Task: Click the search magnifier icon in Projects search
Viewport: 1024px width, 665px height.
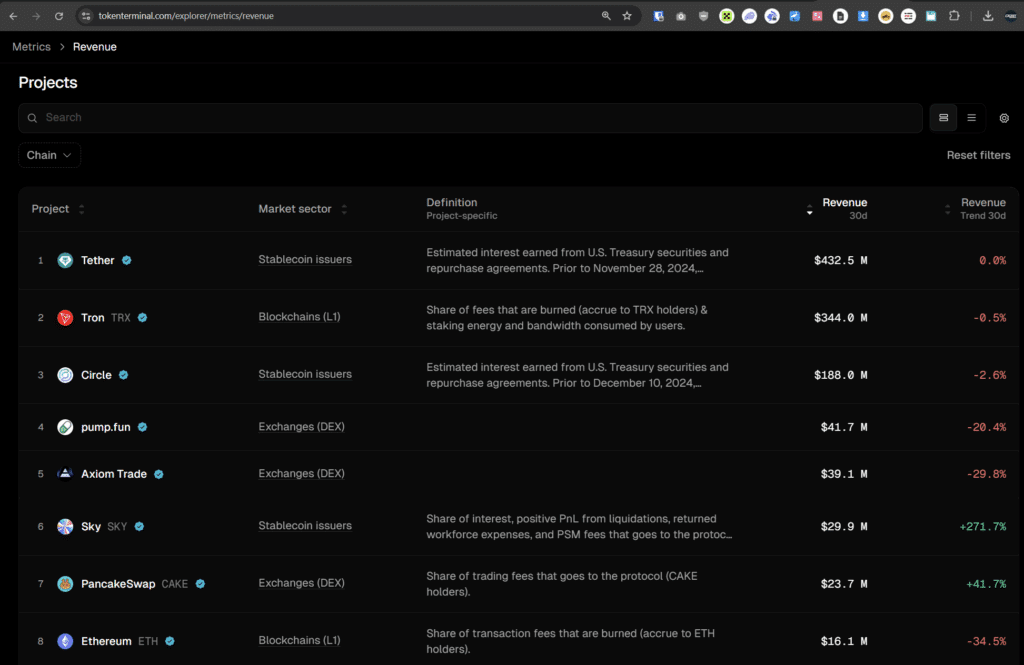Action: 32,118
